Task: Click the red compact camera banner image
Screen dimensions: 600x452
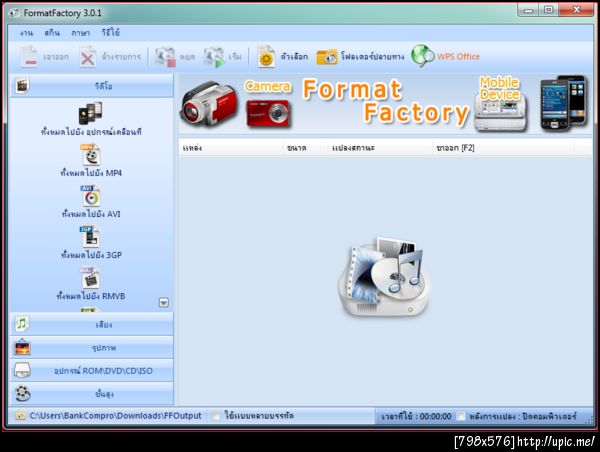Action: [x=267, y=113]
